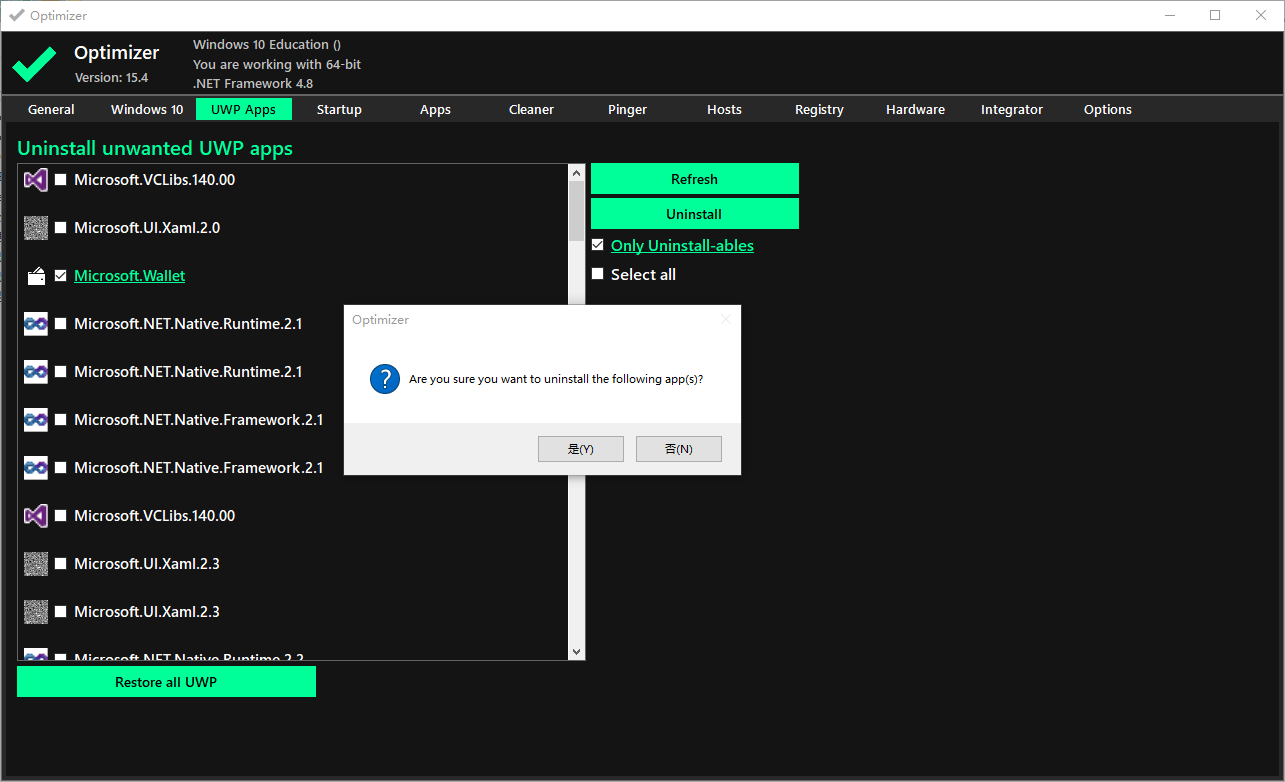Click the app list scrollbar down arrow

tap(576, 651)
